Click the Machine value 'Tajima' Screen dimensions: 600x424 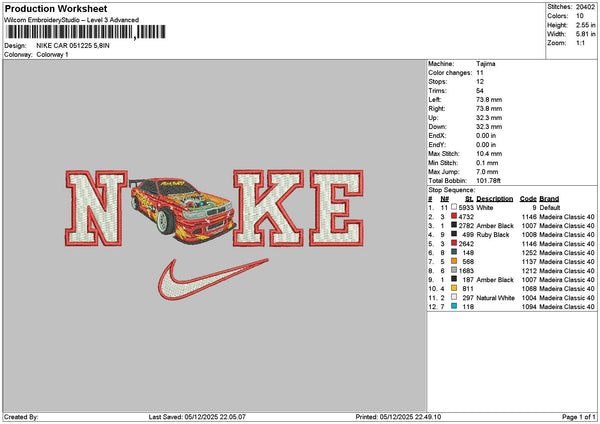486,64
